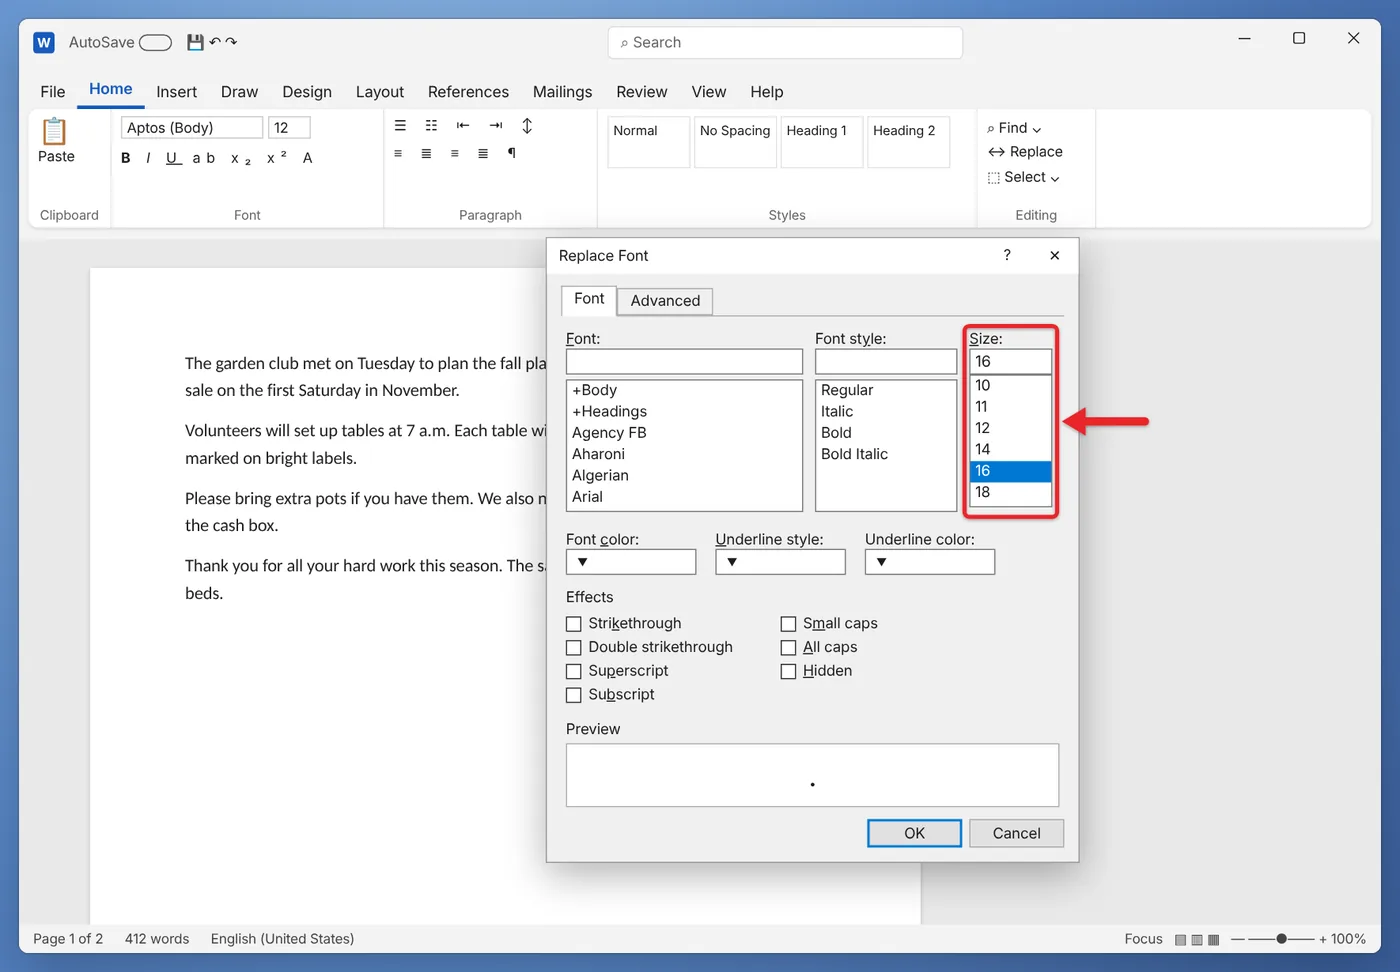Redo the last action

pyautogui.click(x=231, y=42)
